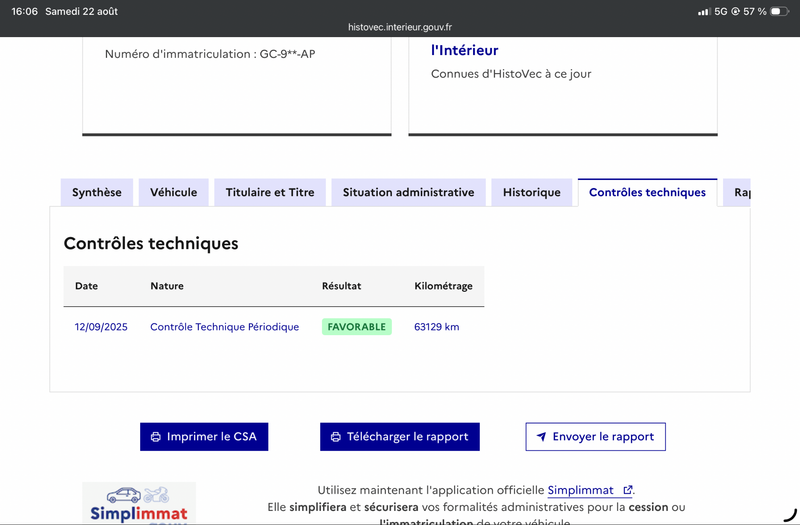Click the Télécharger le rapport button
Image resolution: width=800 pixels, height=525 pixels.
[x=399, y=437]
